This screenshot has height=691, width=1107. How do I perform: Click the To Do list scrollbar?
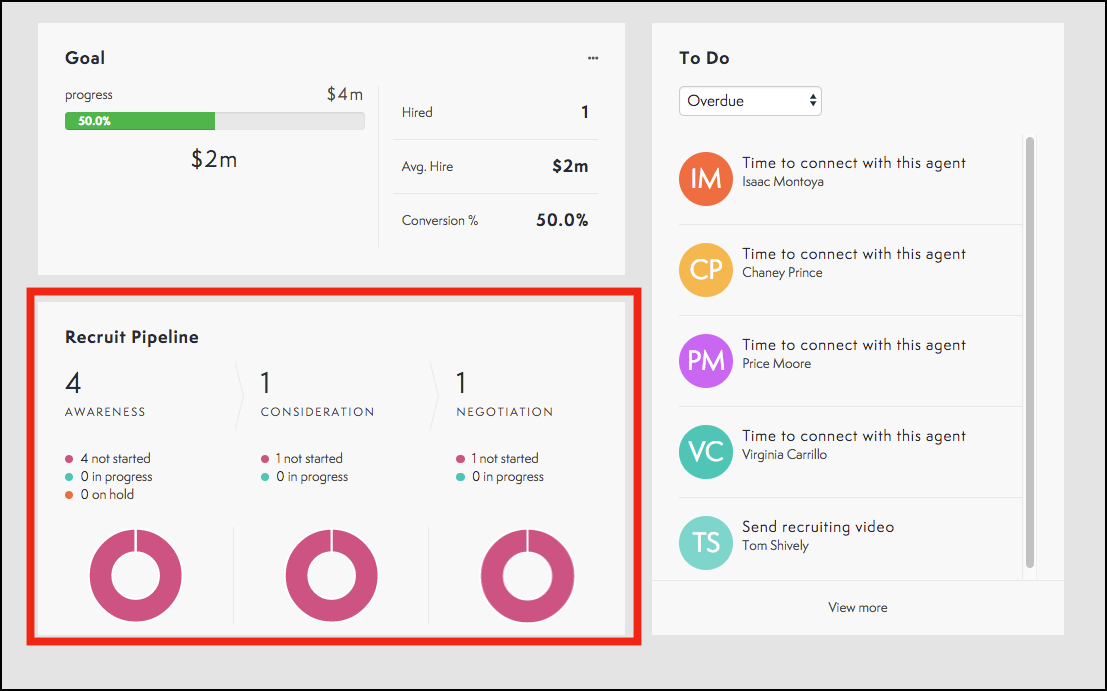pos(1031,350)
